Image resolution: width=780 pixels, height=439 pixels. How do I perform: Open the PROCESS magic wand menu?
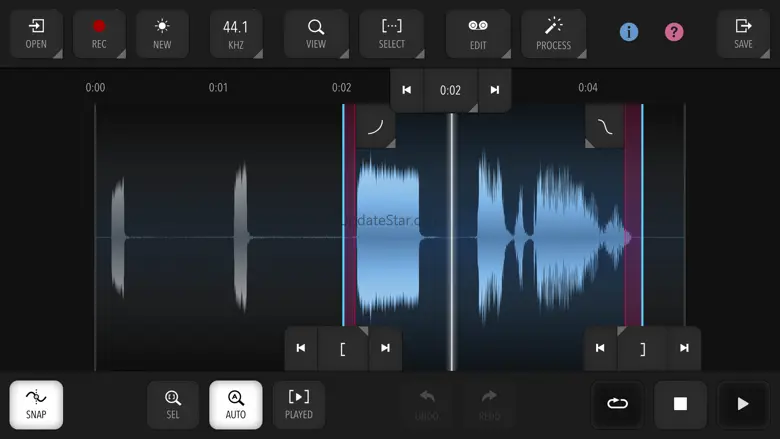click(x=553, y=34)
